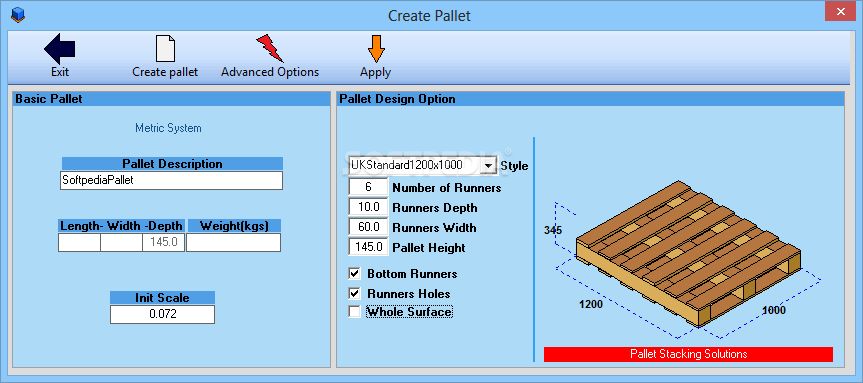Click the Apply orange arrow icon
Image resolution: width=863 pixels, height=383 pixels.
tap(376, 49)
